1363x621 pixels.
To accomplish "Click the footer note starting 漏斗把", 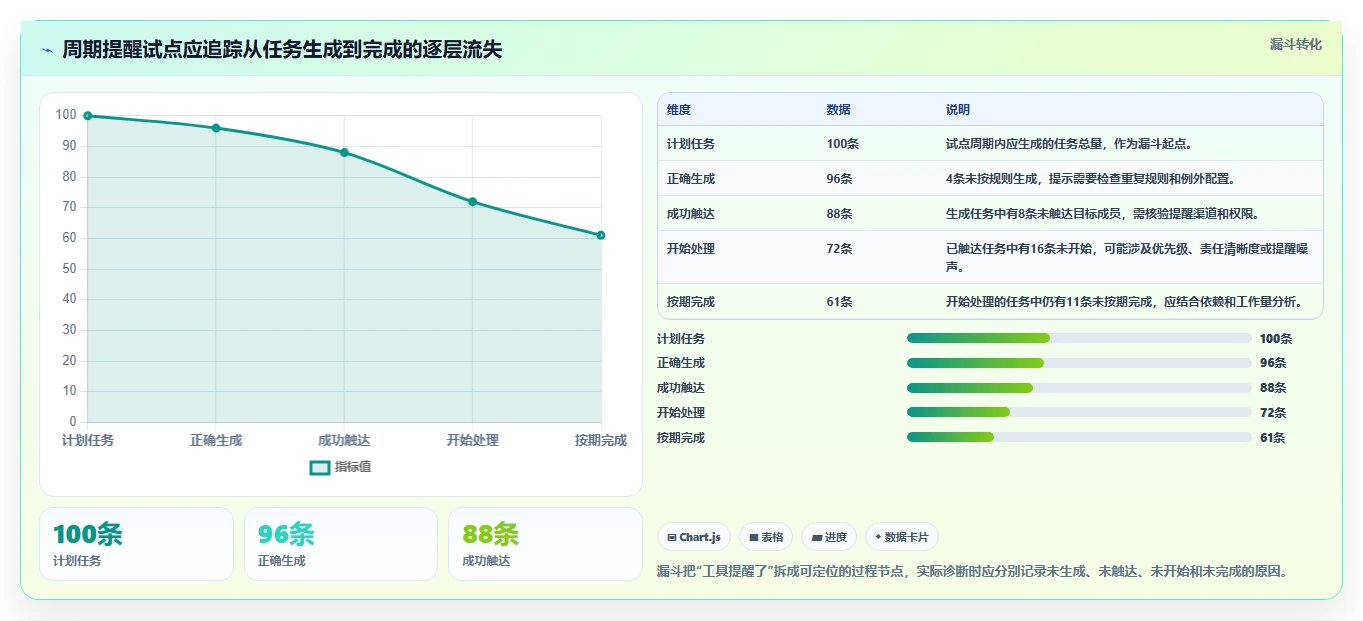I will (x=972, y=572).
